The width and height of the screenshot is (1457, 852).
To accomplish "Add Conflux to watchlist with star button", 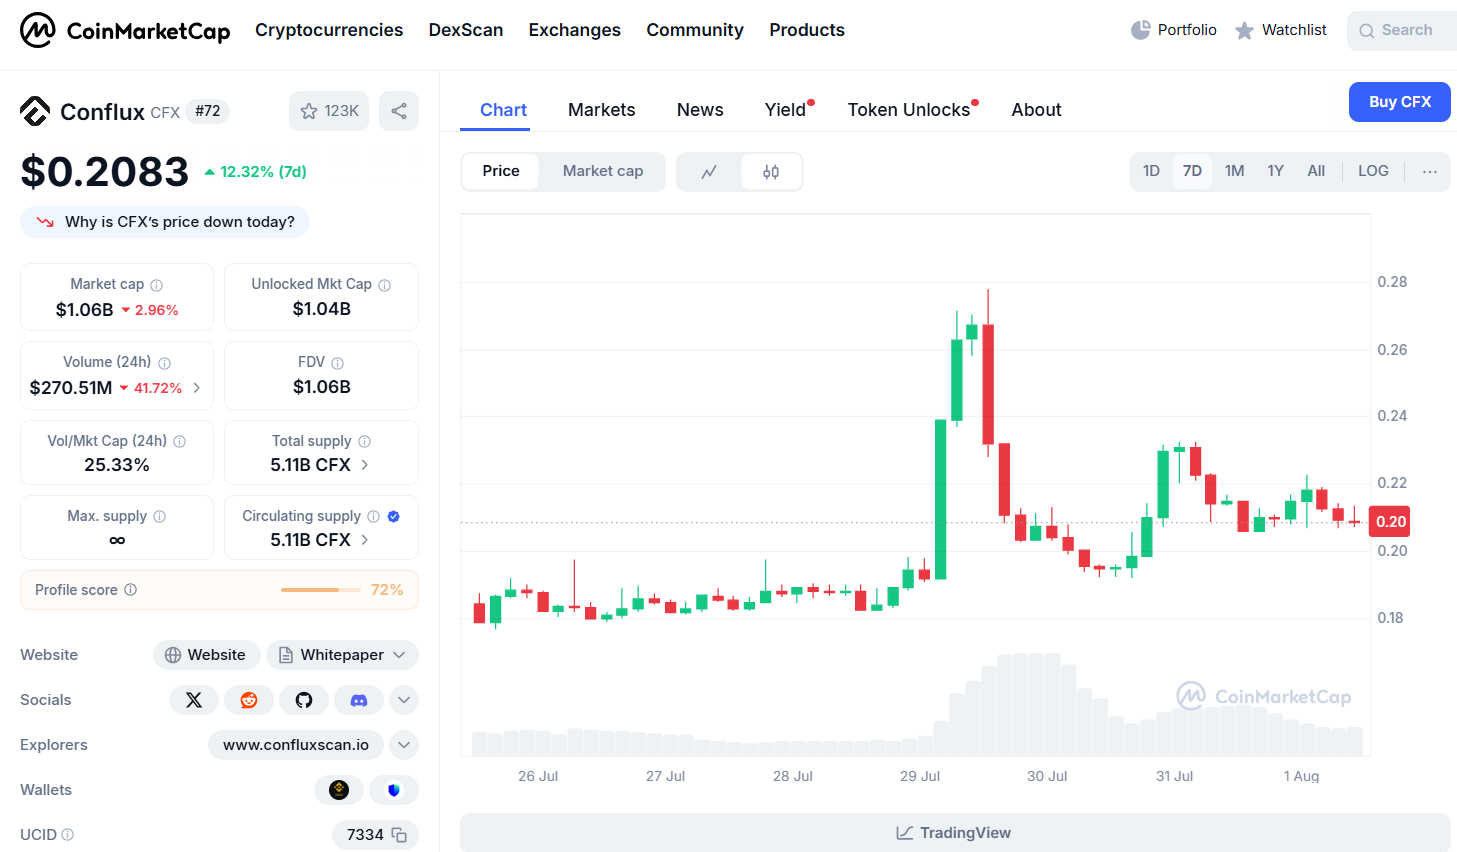I will point(329,111).
